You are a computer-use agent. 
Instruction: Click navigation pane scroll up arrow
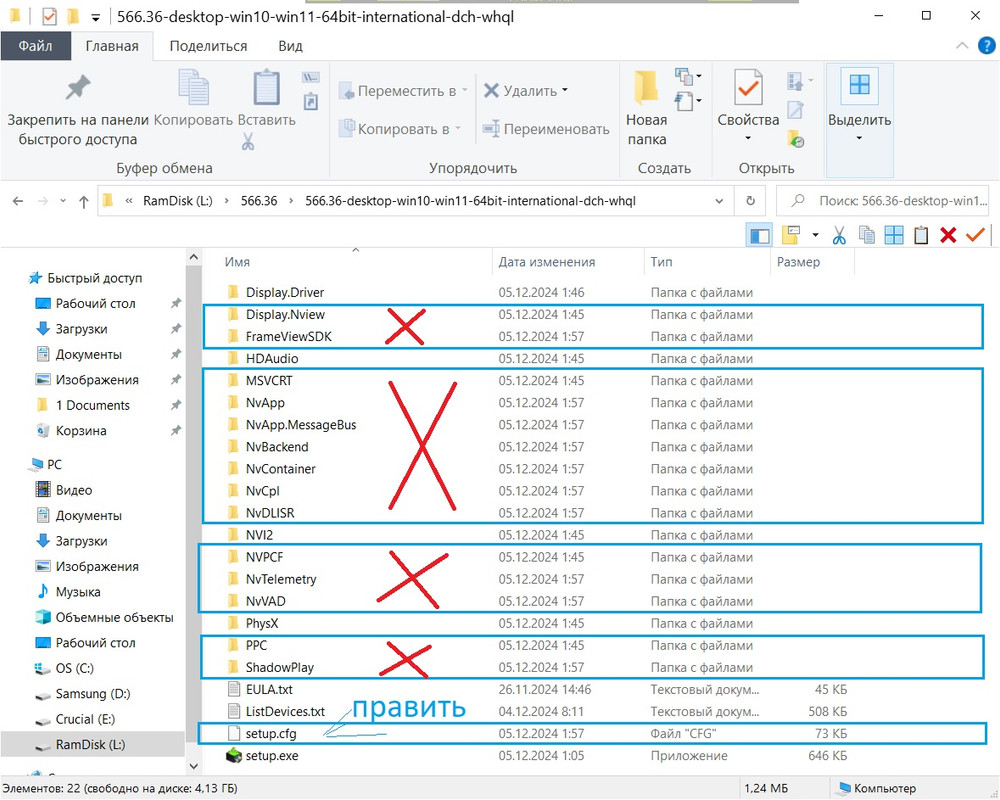tap(194, 257)
